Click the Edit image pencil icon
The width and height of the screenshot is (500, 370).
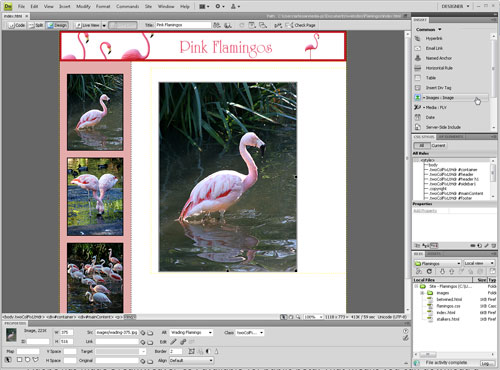(173, 342)
